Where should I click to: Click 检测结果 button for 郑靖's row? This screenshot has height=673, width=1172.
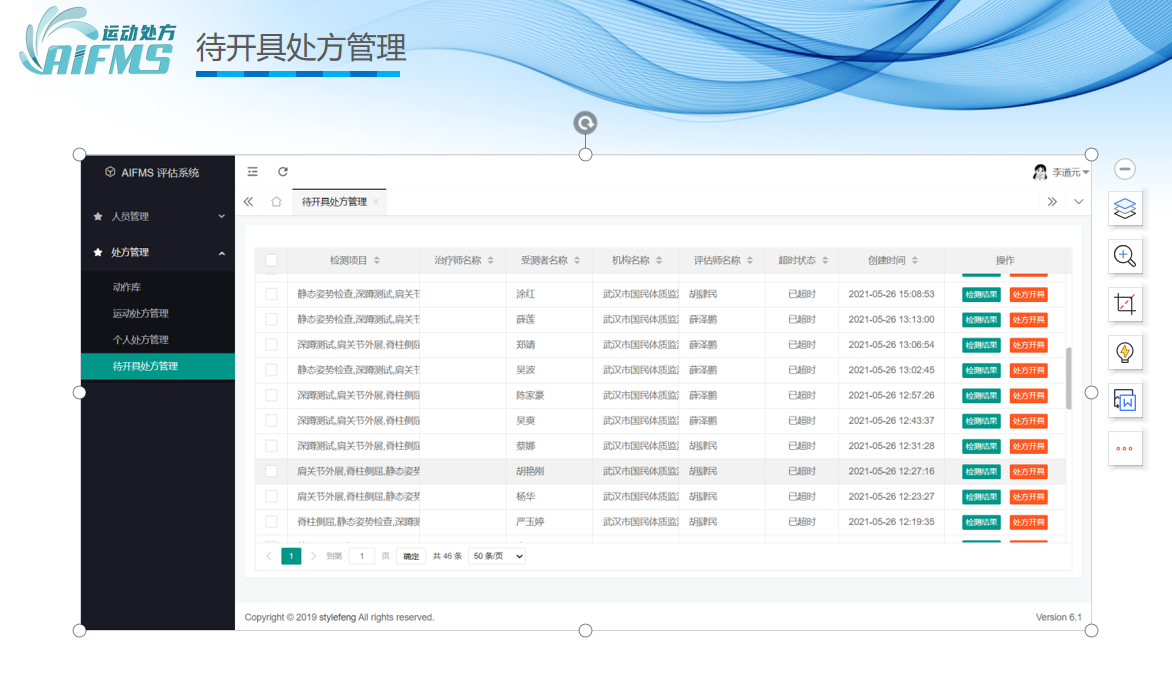point(981,345)
